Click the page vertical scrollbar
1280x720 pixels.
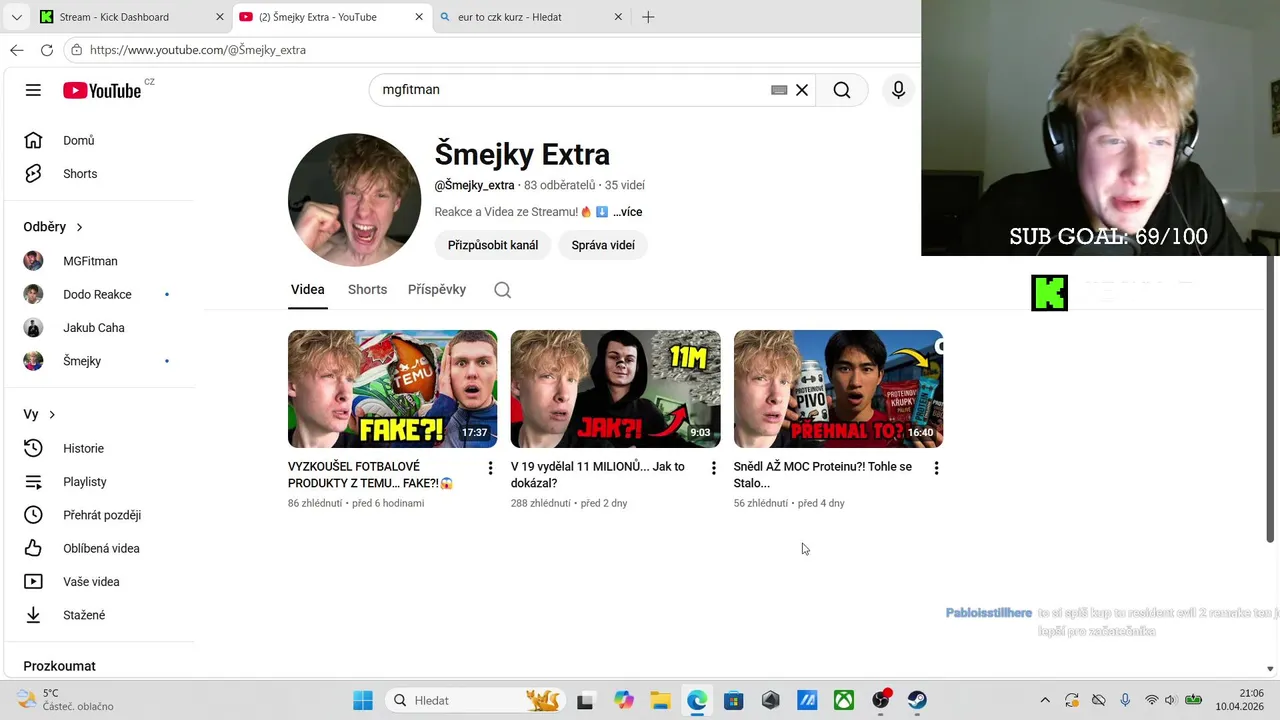pyautogui.click(x=1271, y=400)
